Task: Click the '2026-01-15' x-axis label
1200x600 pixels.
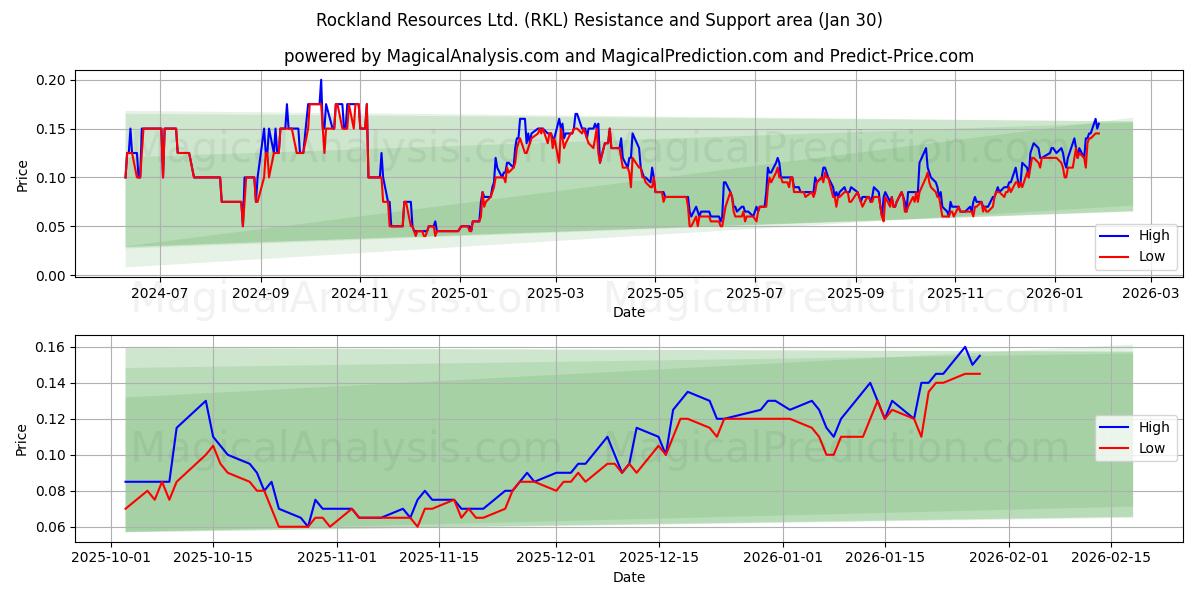Action: click(884, 559)
